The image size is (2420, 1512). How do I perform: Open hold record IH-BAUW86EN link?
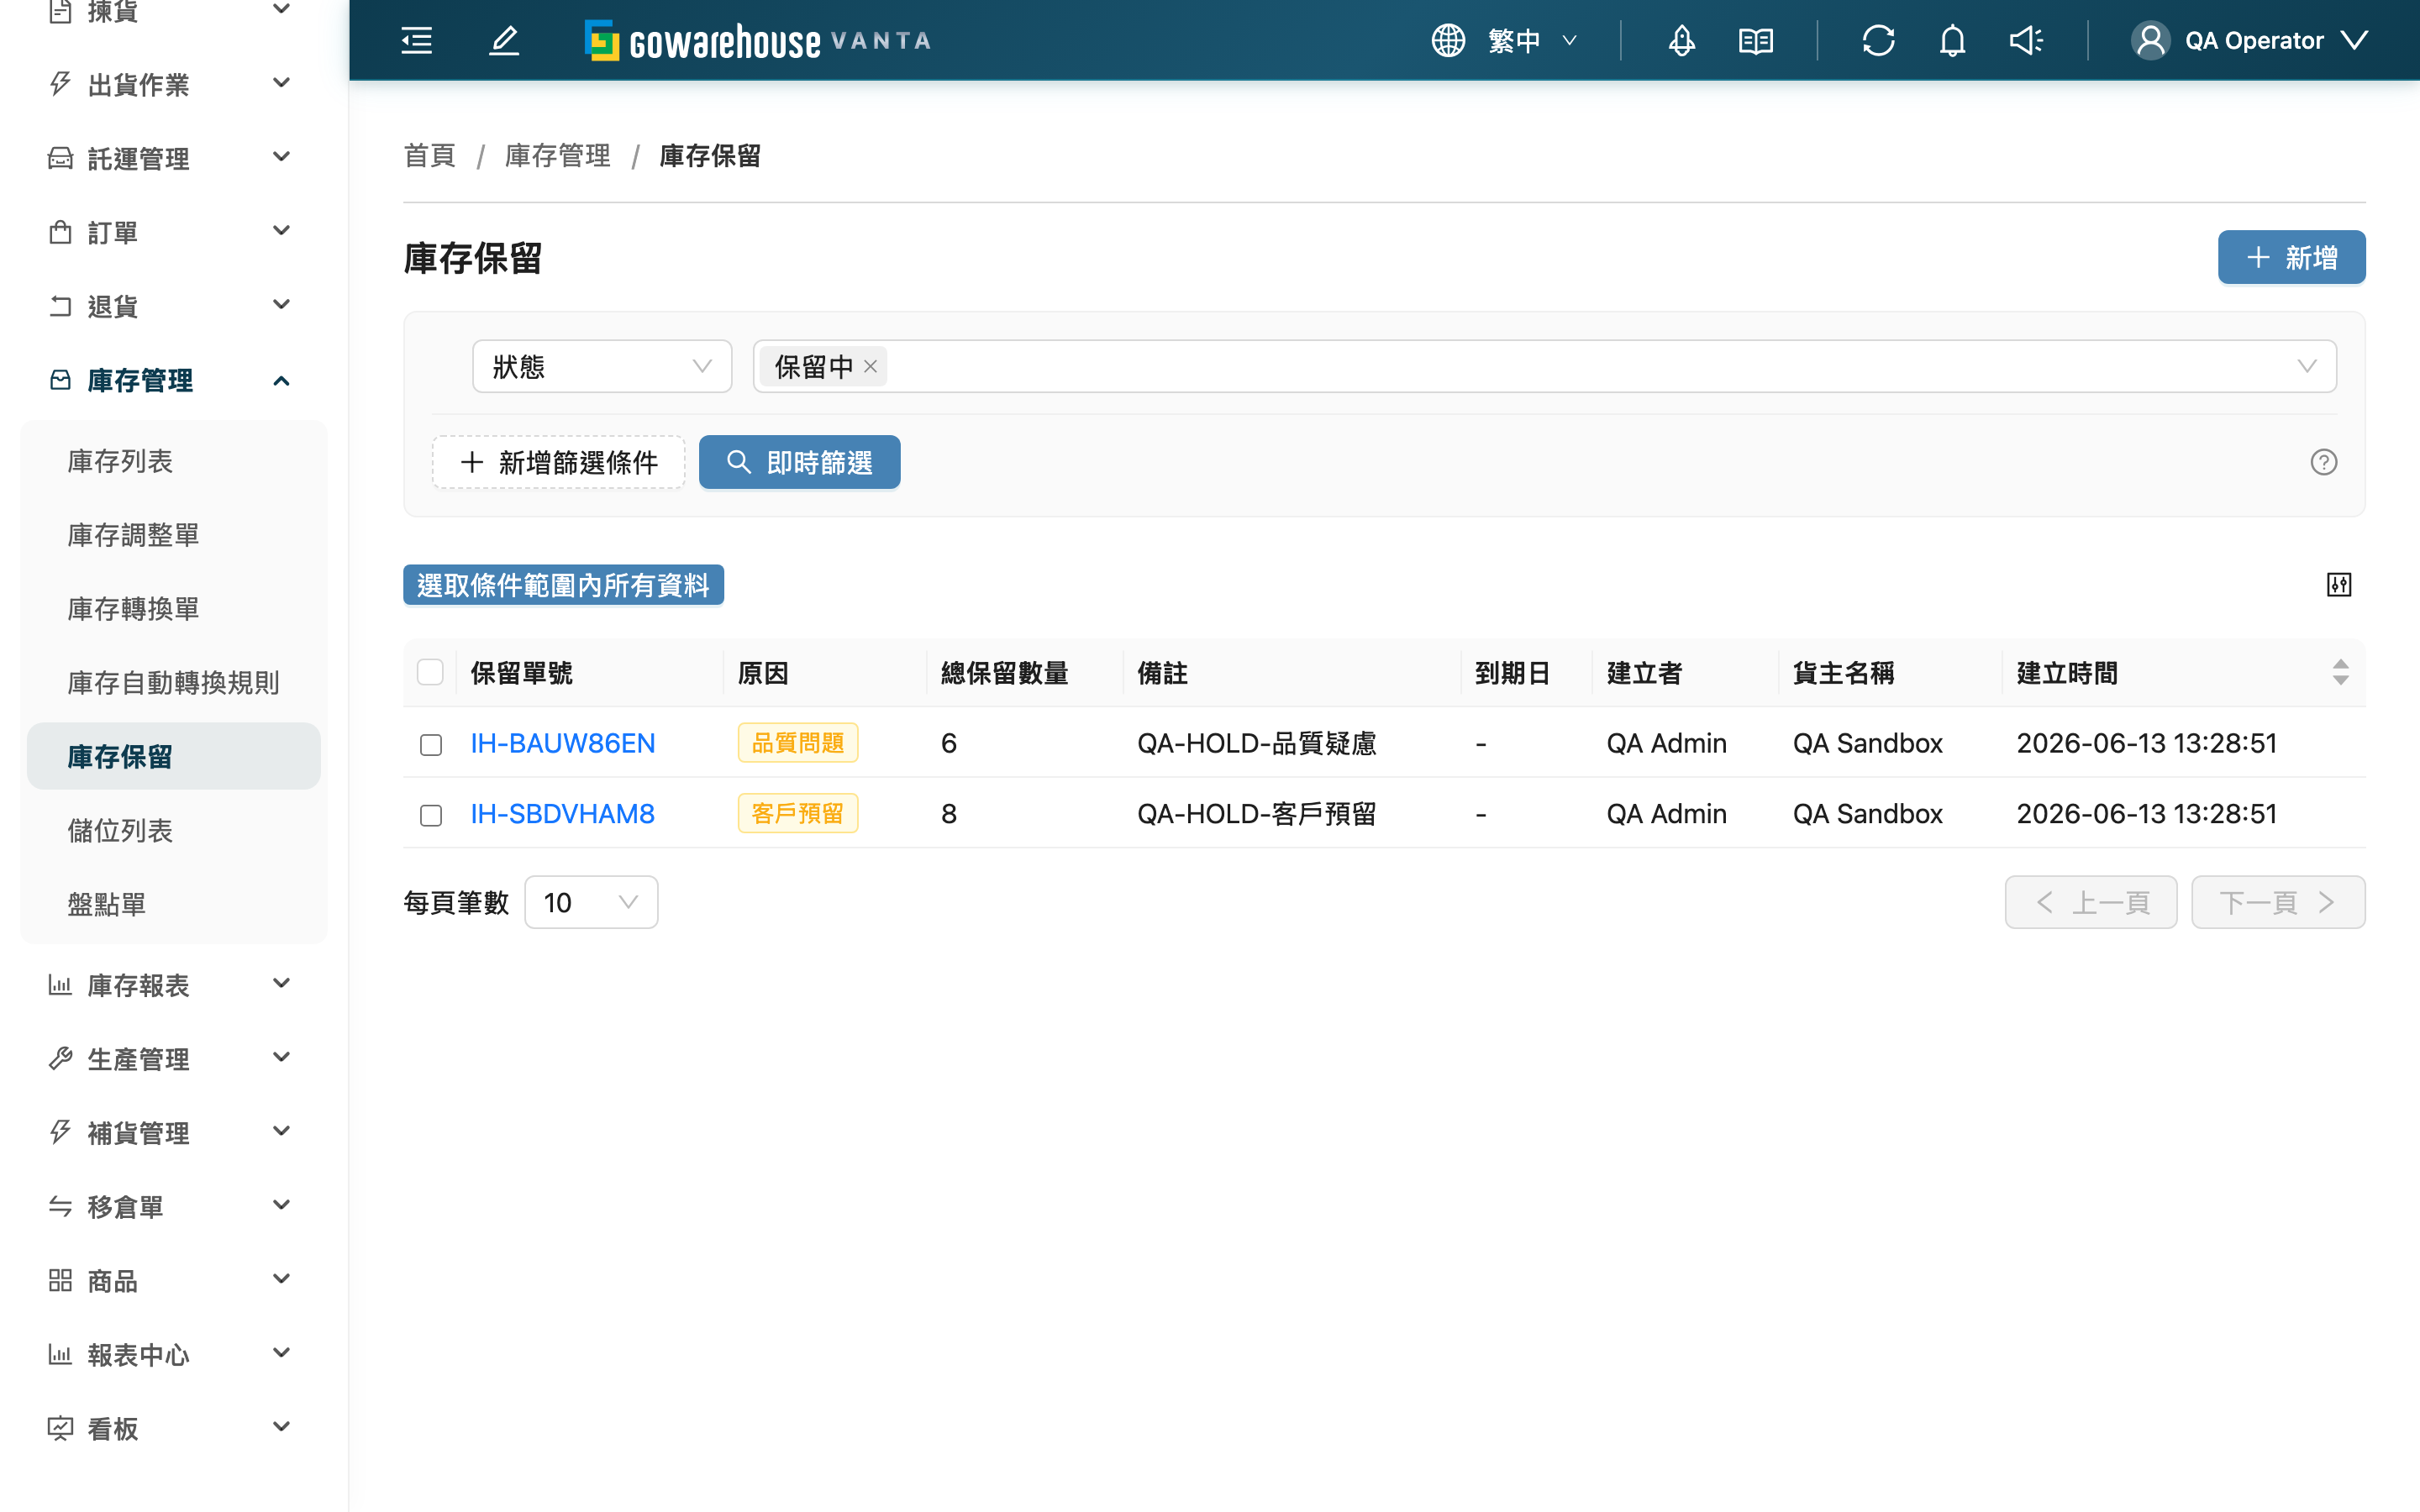click(x=563, y=743)
